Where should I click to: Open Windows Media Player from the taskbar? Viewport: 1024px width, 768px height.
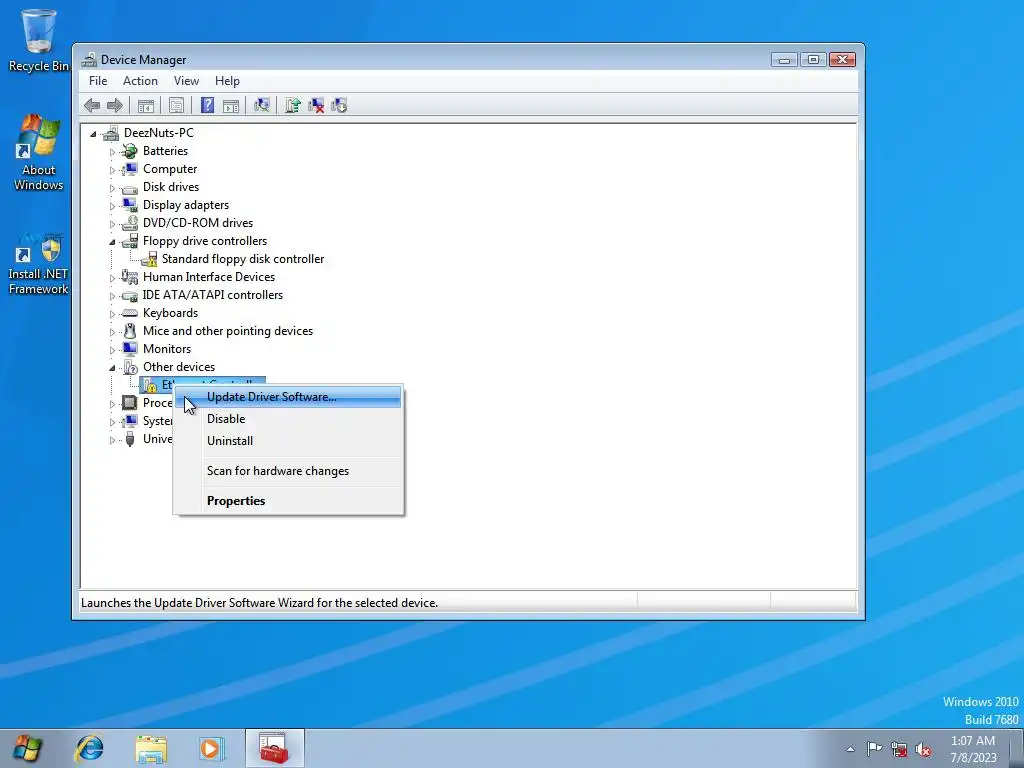point(212,748)
